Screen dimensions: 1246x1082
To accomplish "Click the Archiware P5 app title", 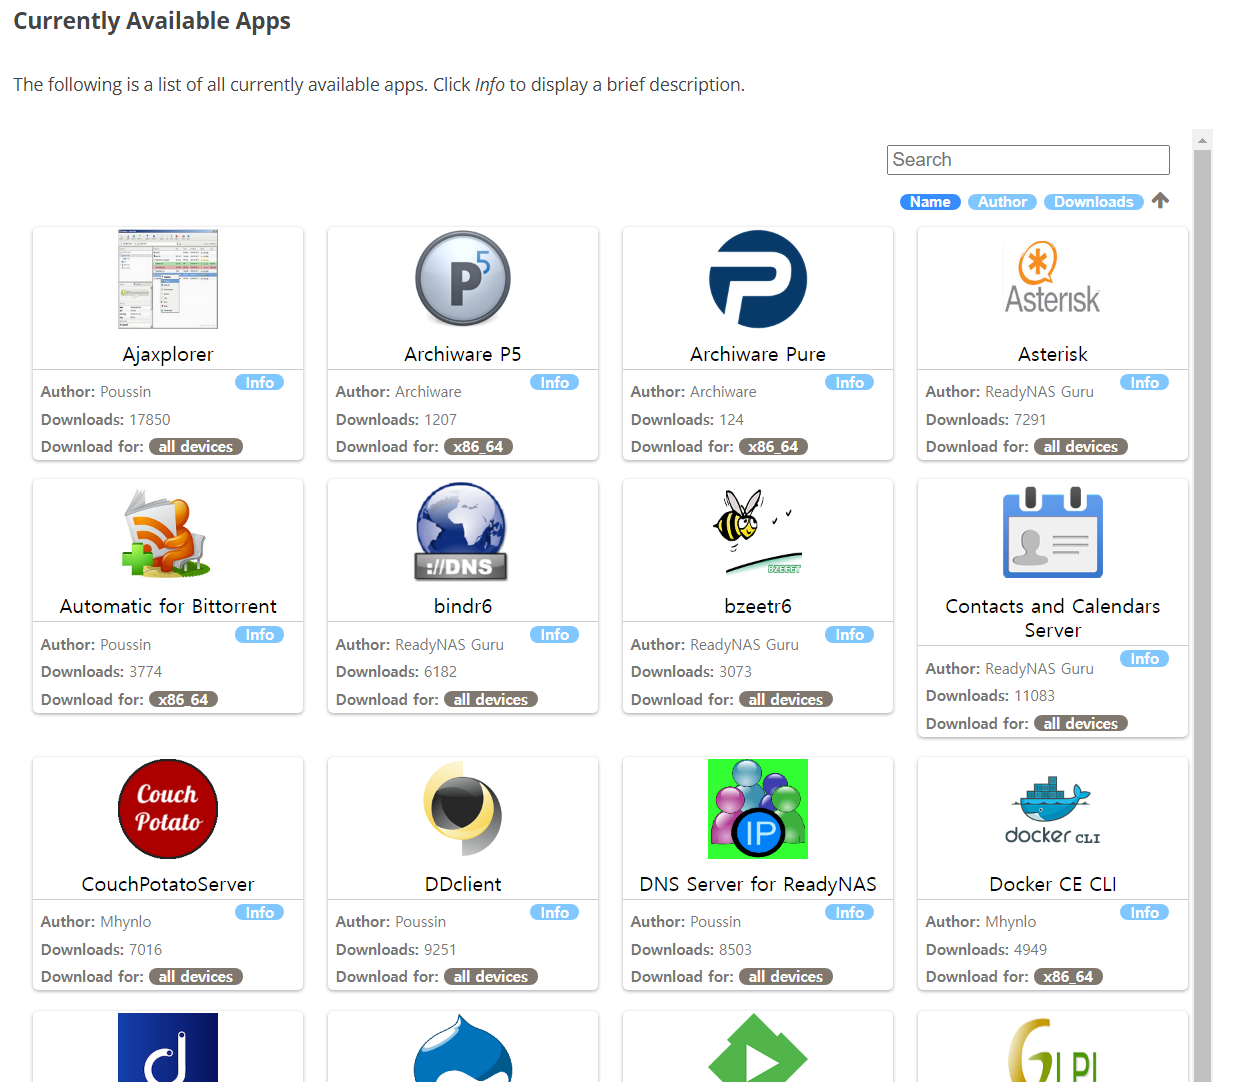I will coord(463,354).
